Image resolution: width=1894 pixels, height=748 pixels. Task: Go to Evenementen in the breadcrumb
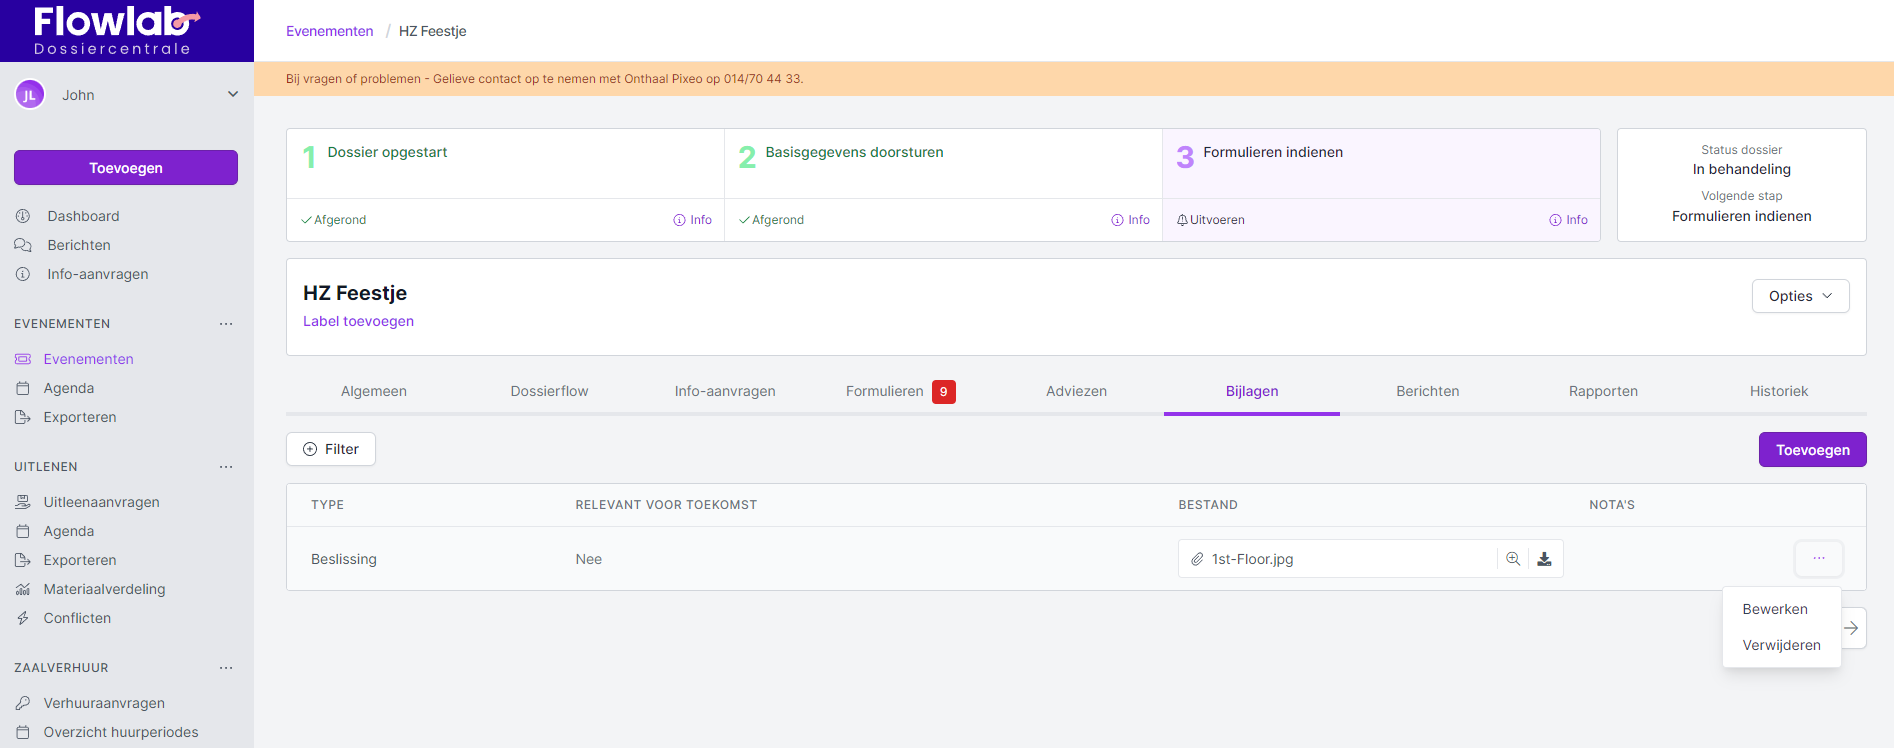pos(329,31)
